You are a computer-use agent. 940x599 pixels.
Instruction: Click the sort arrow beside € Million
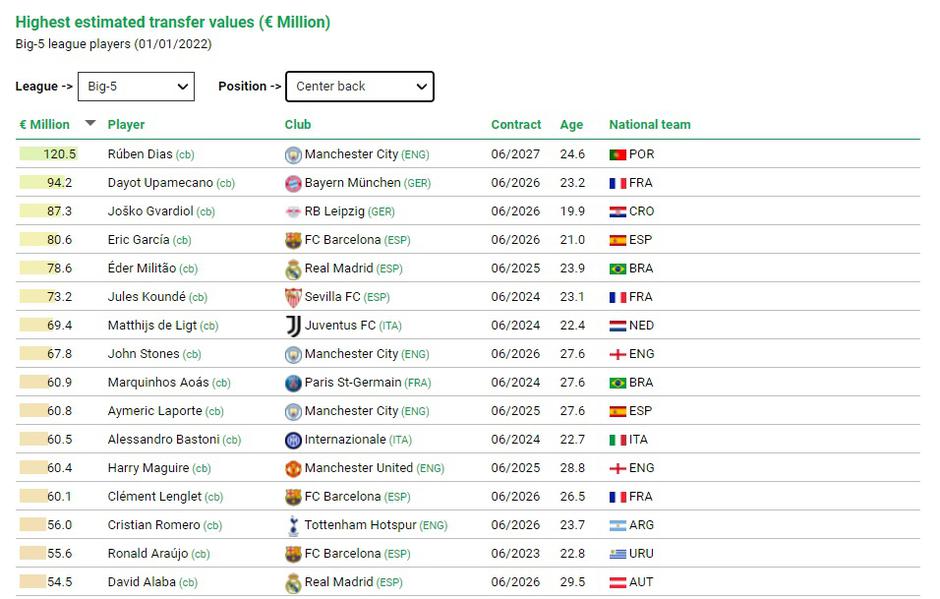coord(90,124)
